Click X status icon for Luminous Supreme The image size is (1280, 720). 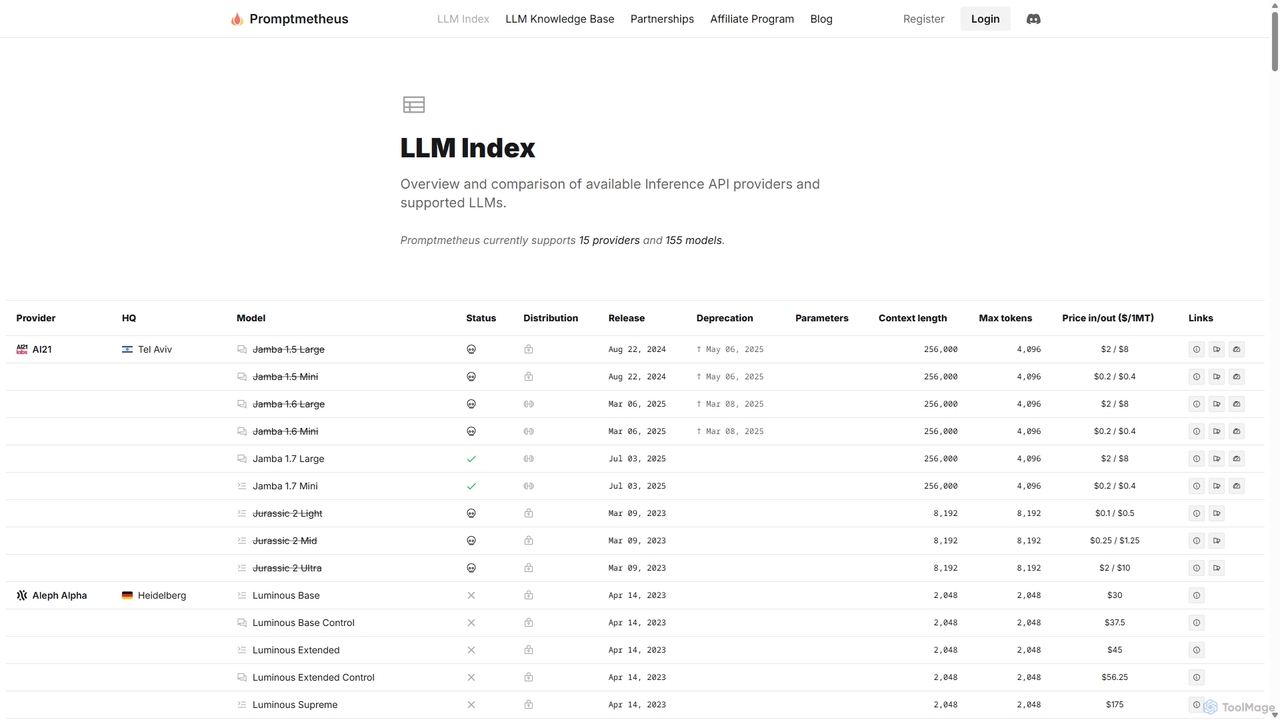[471, 705]
